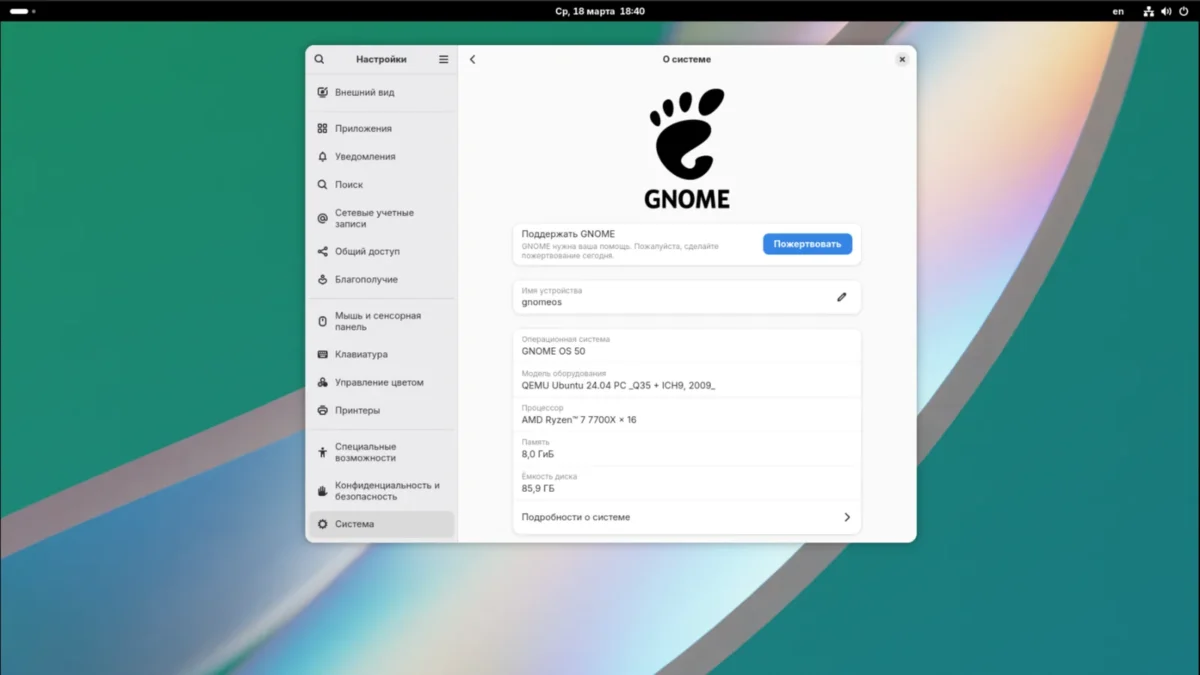
Task: Click the mouse and touchpad icon
Action: [x=322, y=321]
